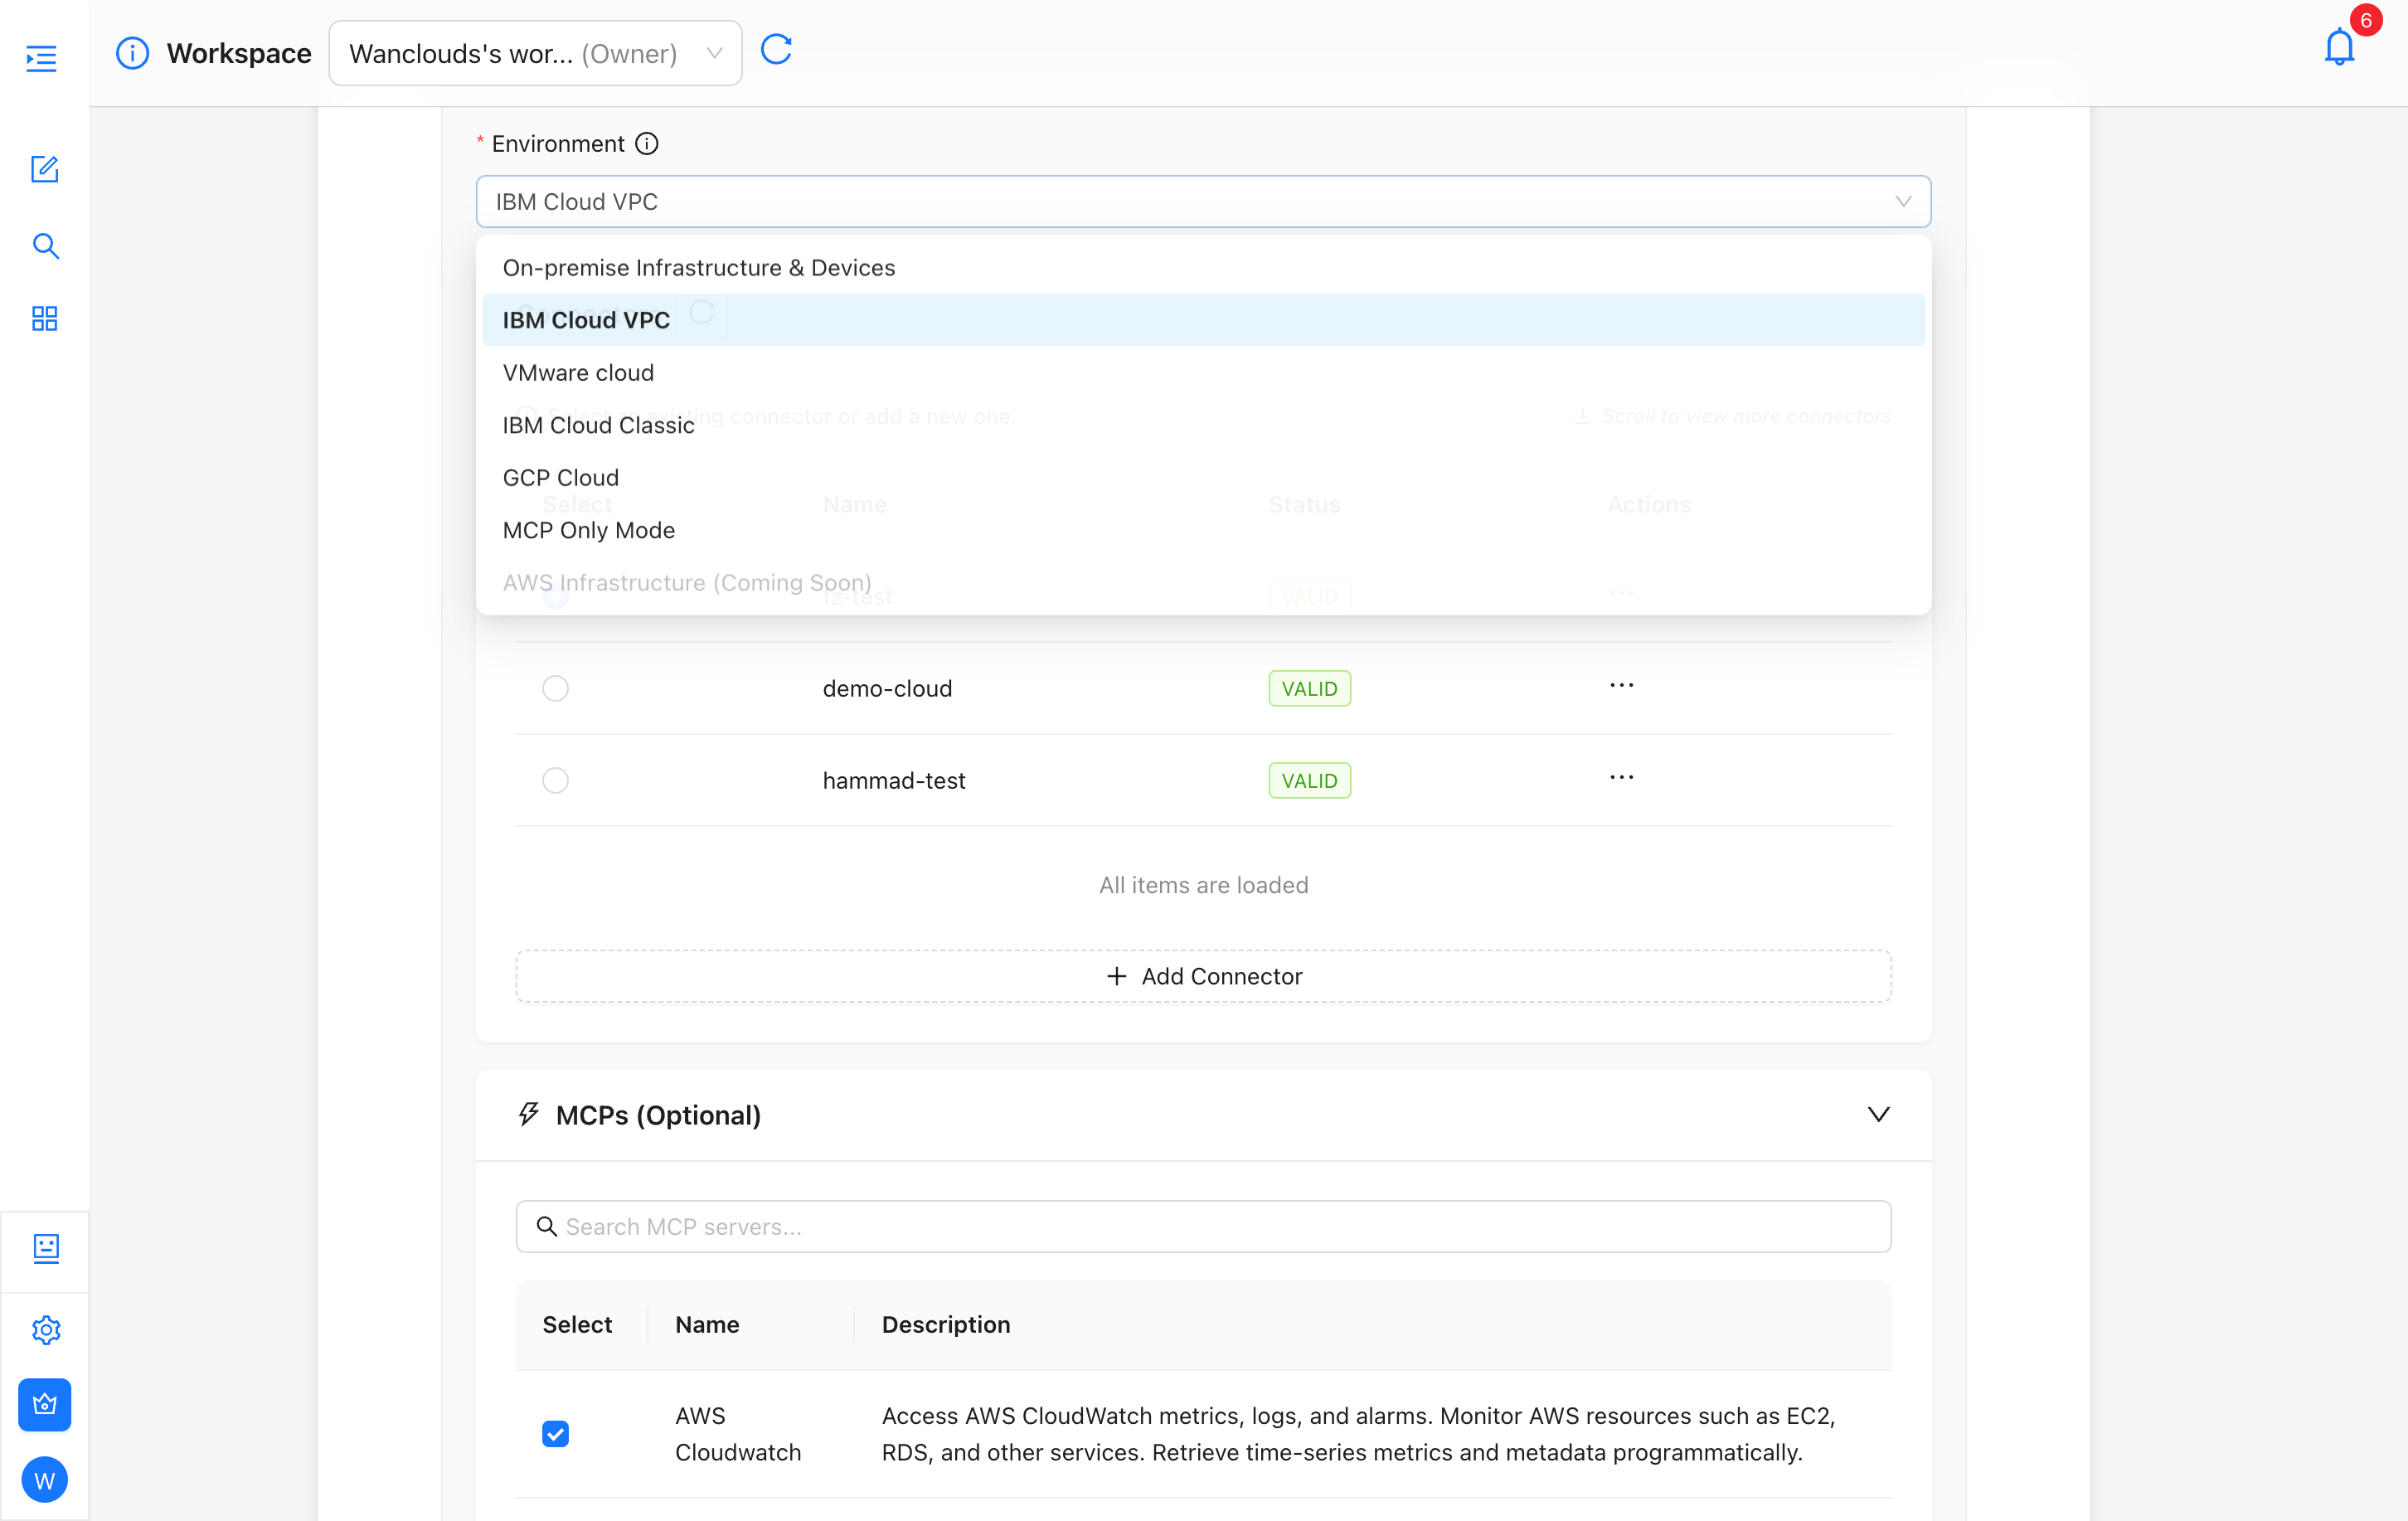Screen dimensions: 2408x1521
Task: Click the Environment dropdown field
Action: [1203, 202]
